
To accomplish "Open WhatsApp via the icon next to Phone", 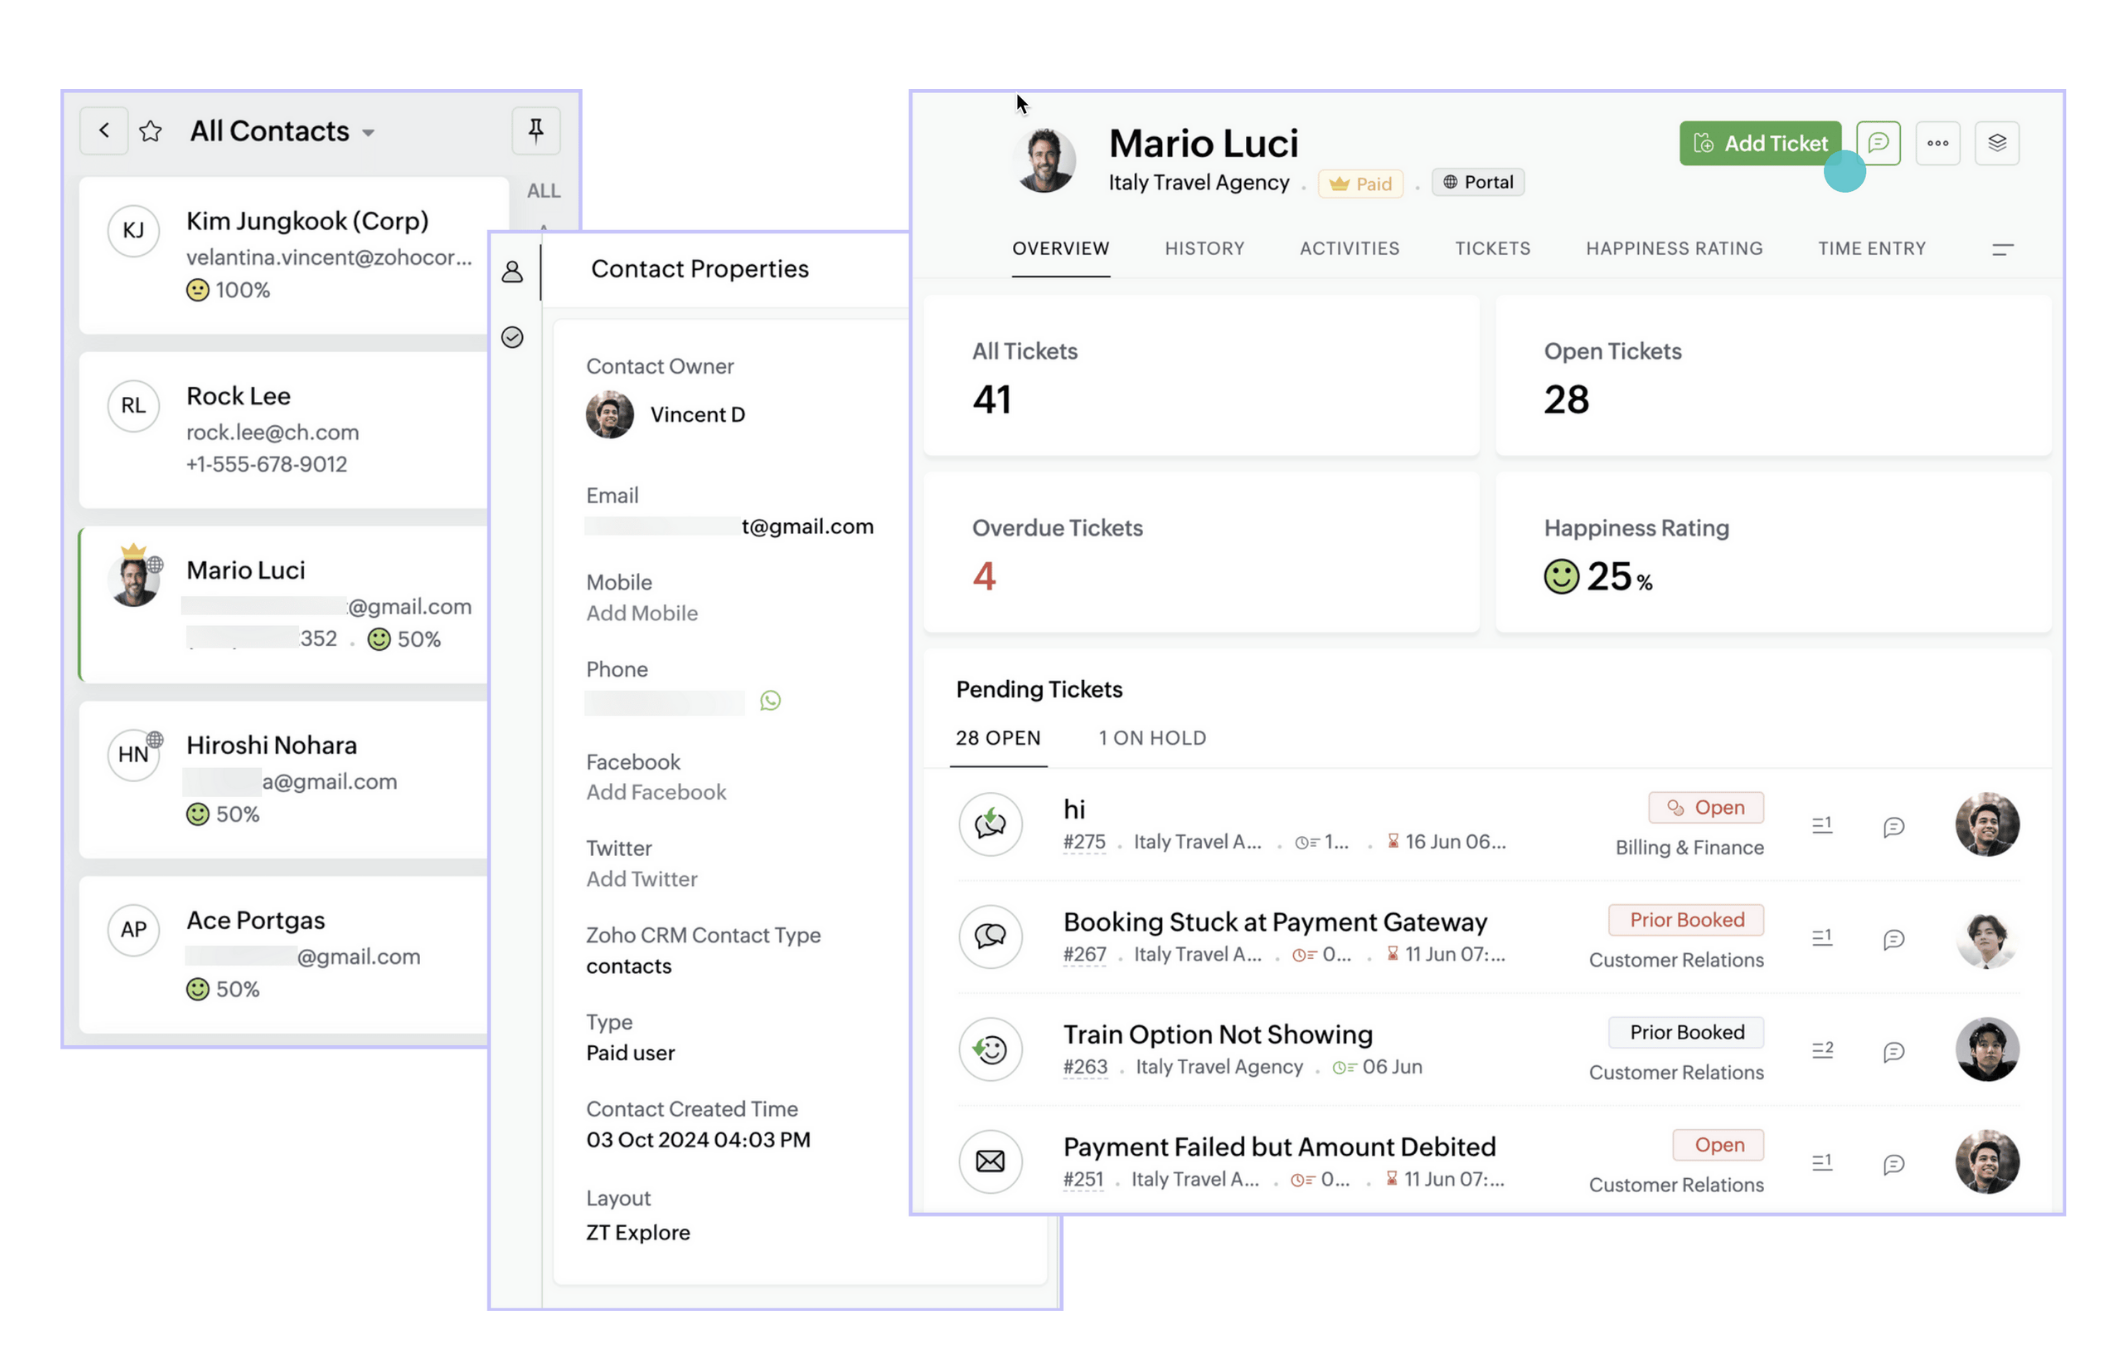I will 769,701.
